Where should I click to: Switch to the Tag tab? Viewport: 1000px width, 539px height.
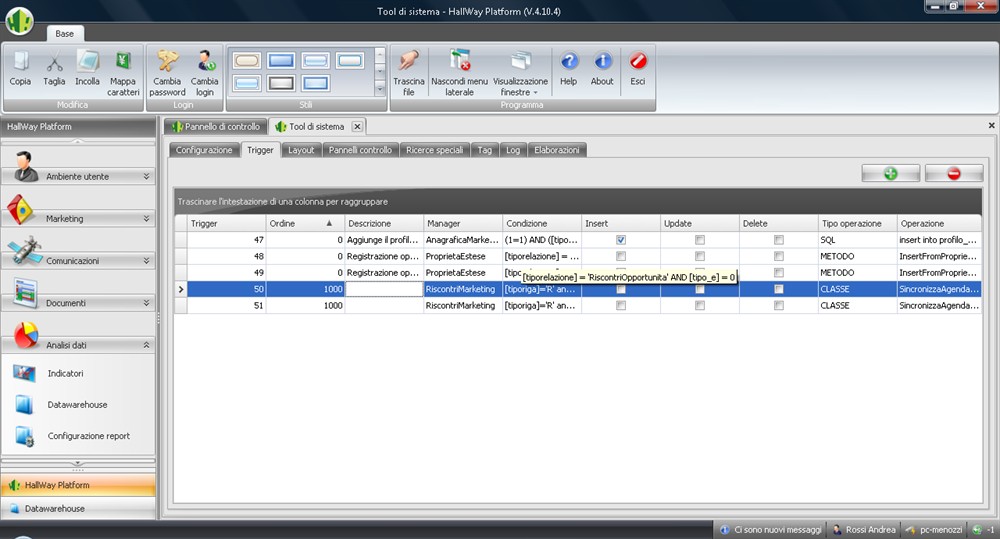[x=485, y=150]
